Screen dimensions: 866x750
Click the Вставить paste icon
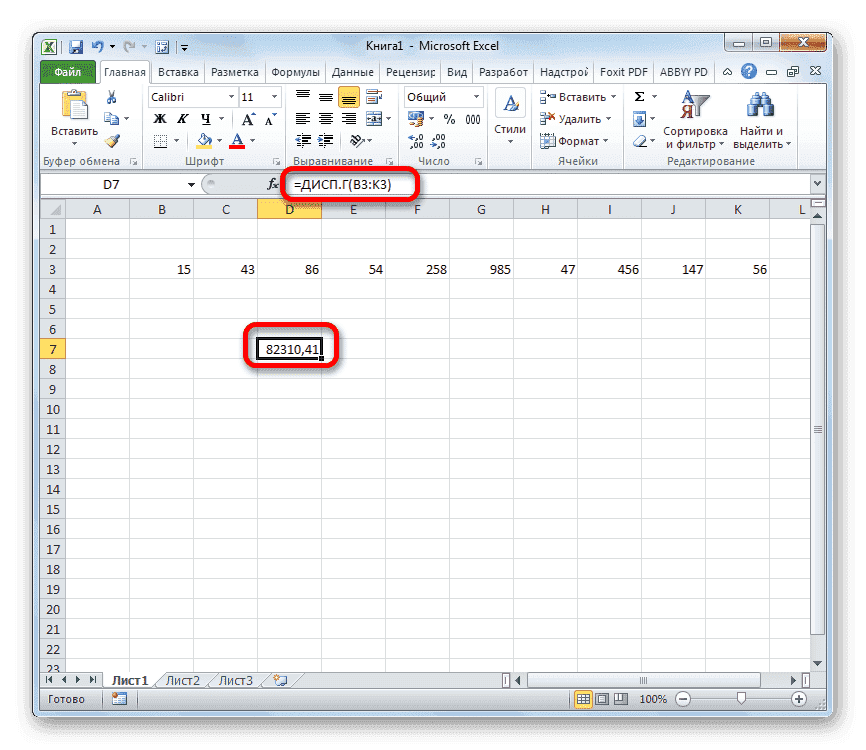tap(73, 105)
